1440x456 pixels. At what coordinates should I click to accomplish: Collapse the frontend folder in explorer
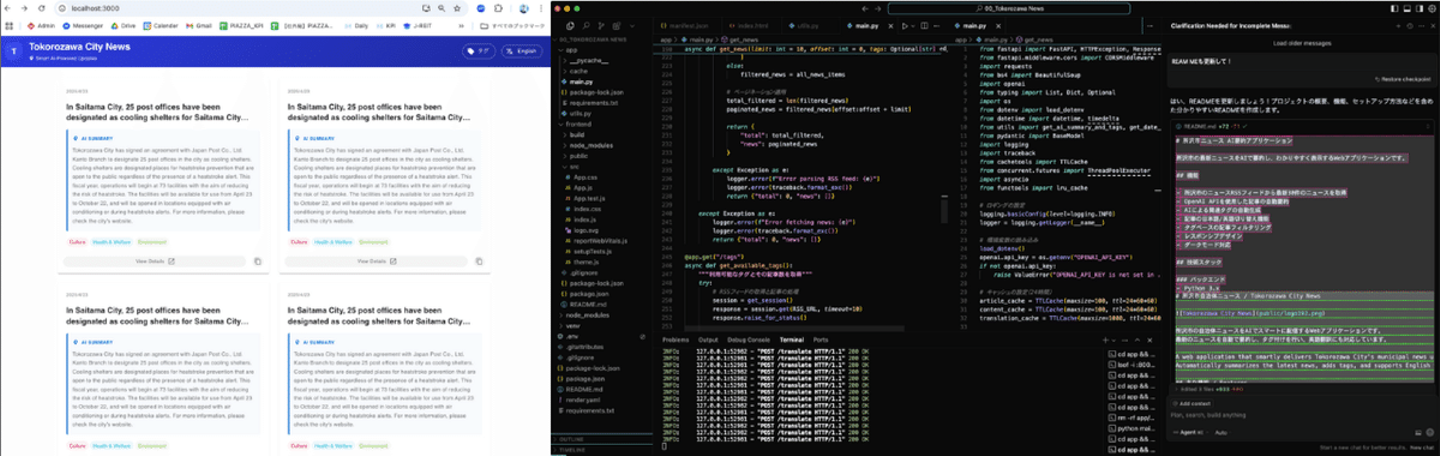pyautogui.click(x=578, y=123)
